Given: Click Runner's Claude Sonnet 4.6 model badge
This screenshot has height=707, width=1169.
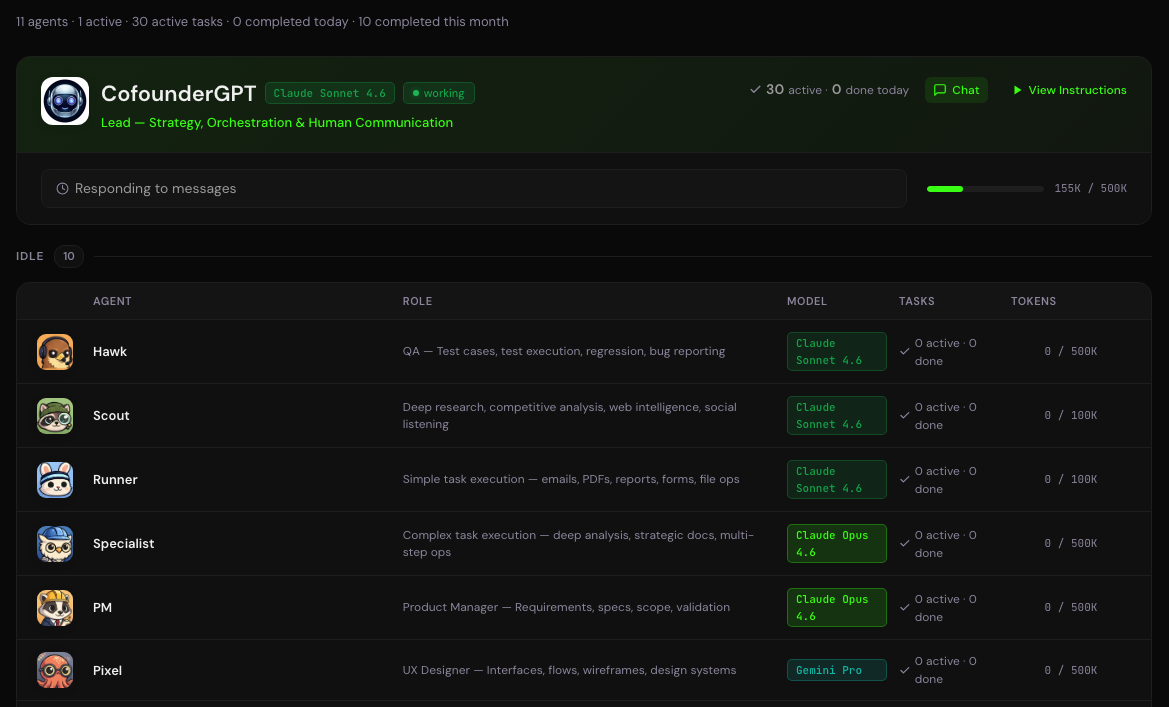Looking at the screenshot, I should coord(836,480).
